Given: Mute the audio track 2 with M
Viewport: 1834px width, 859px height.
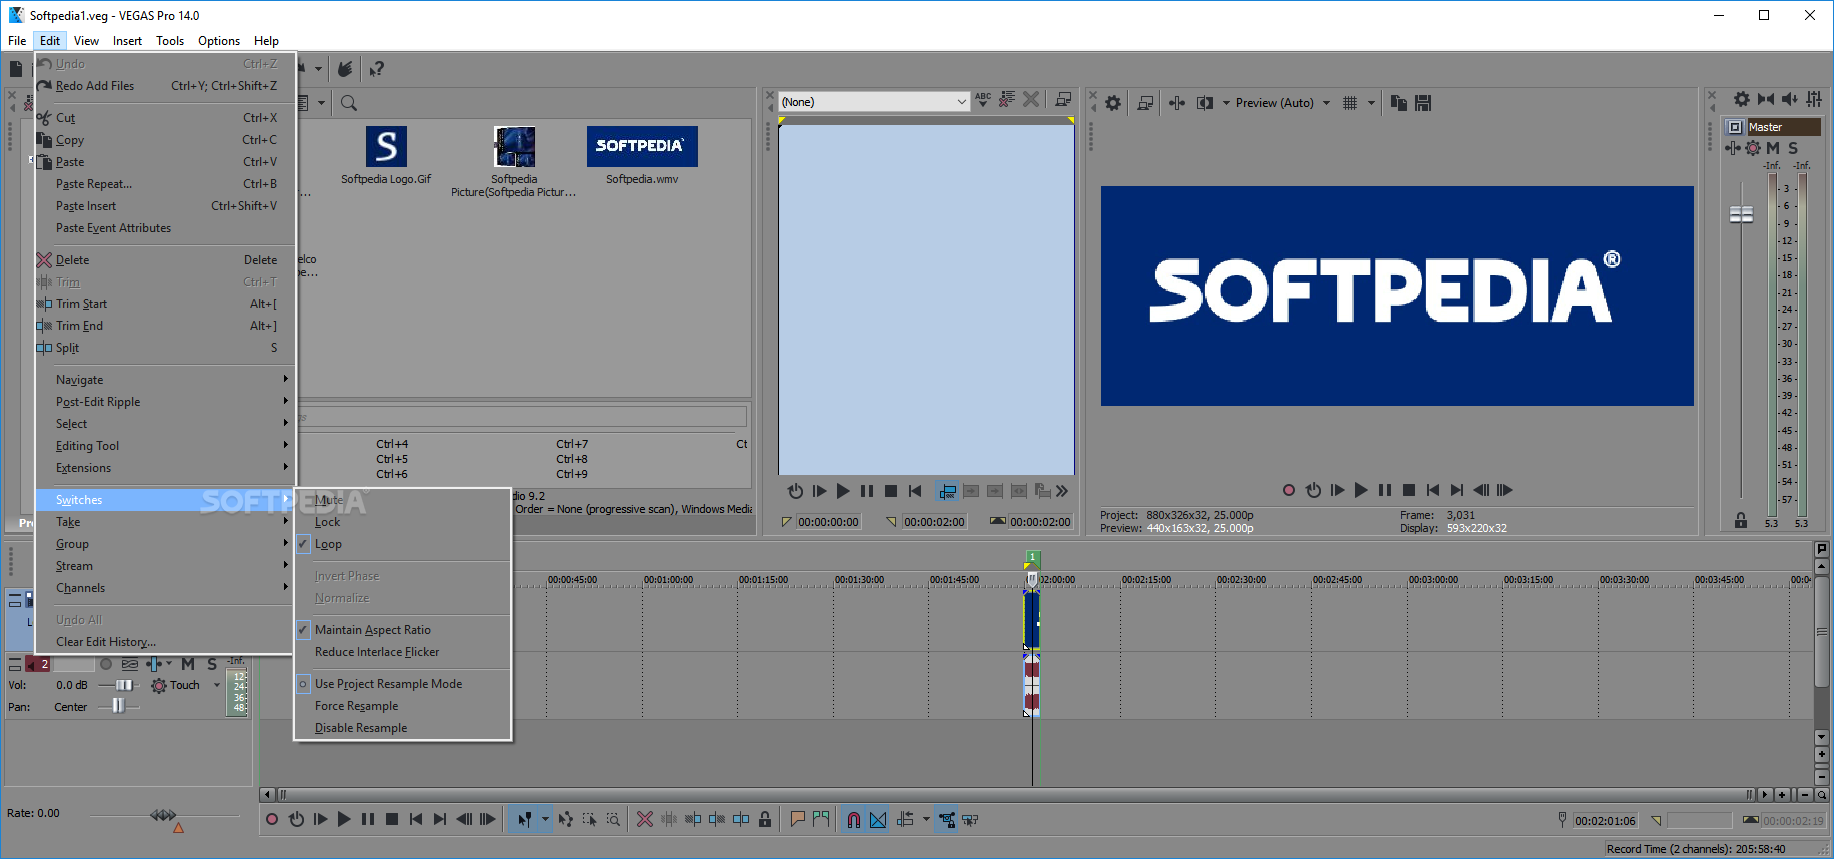Looking at the screenshot, I should pyautogui.click(x=188, y=664).
